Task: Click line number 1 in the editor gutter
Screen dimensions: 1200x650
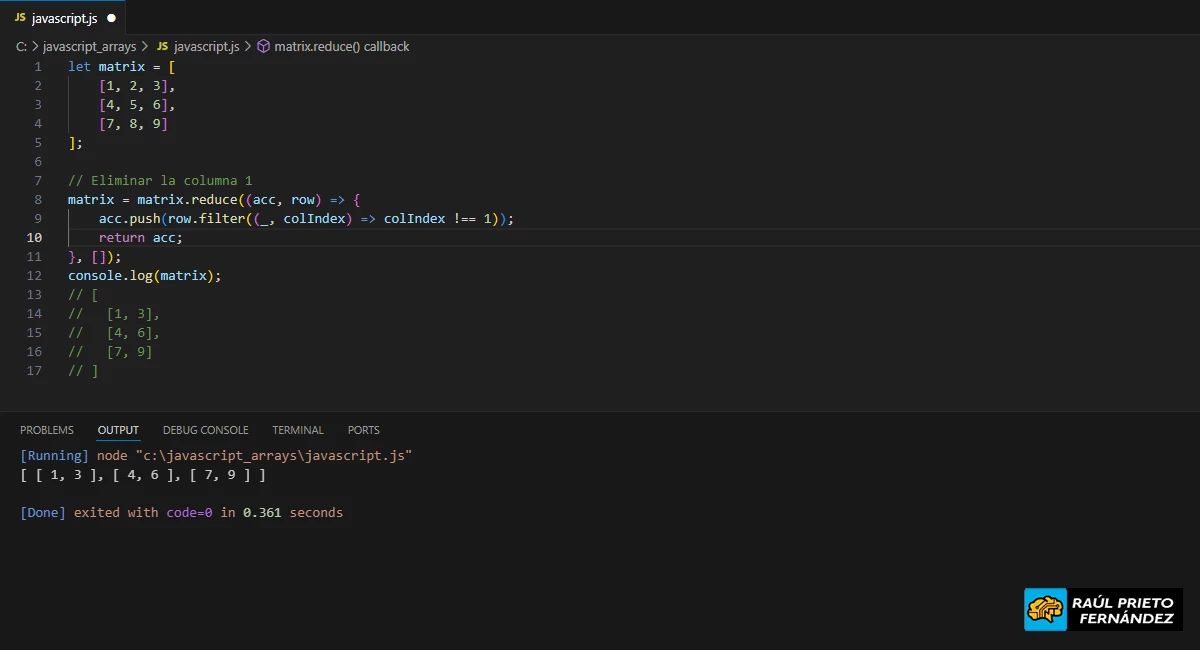Action: 37,66
